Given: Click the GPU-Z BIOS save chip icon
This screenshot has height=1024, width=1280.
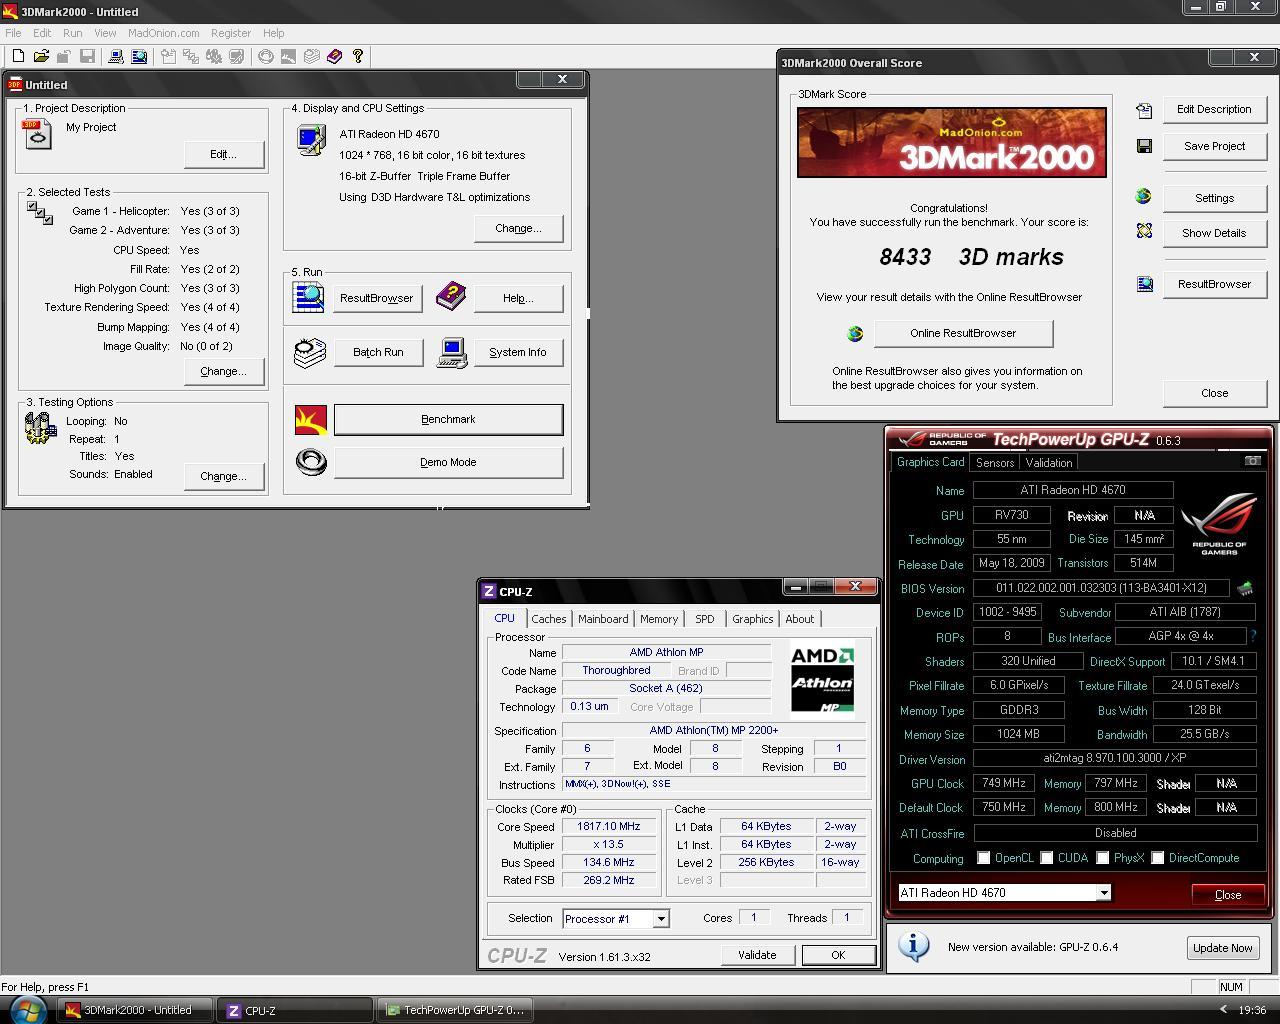Looking at the screenshot, I should point(1245,588).
